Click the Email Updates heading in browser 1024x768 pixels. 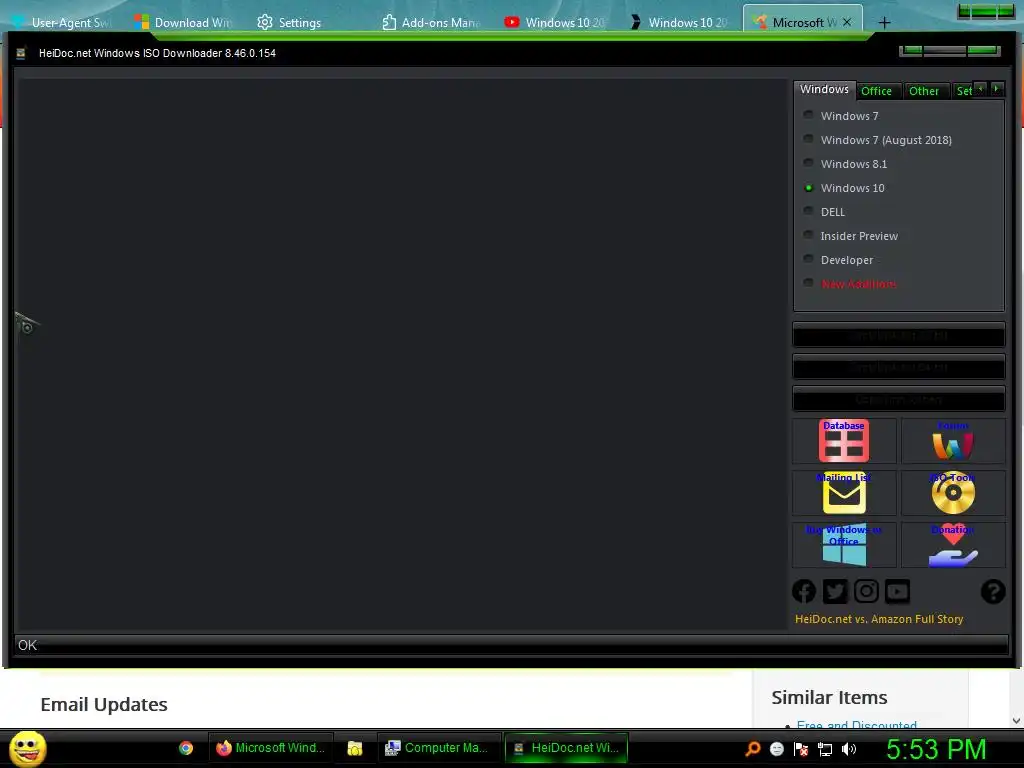coord(104,705)
